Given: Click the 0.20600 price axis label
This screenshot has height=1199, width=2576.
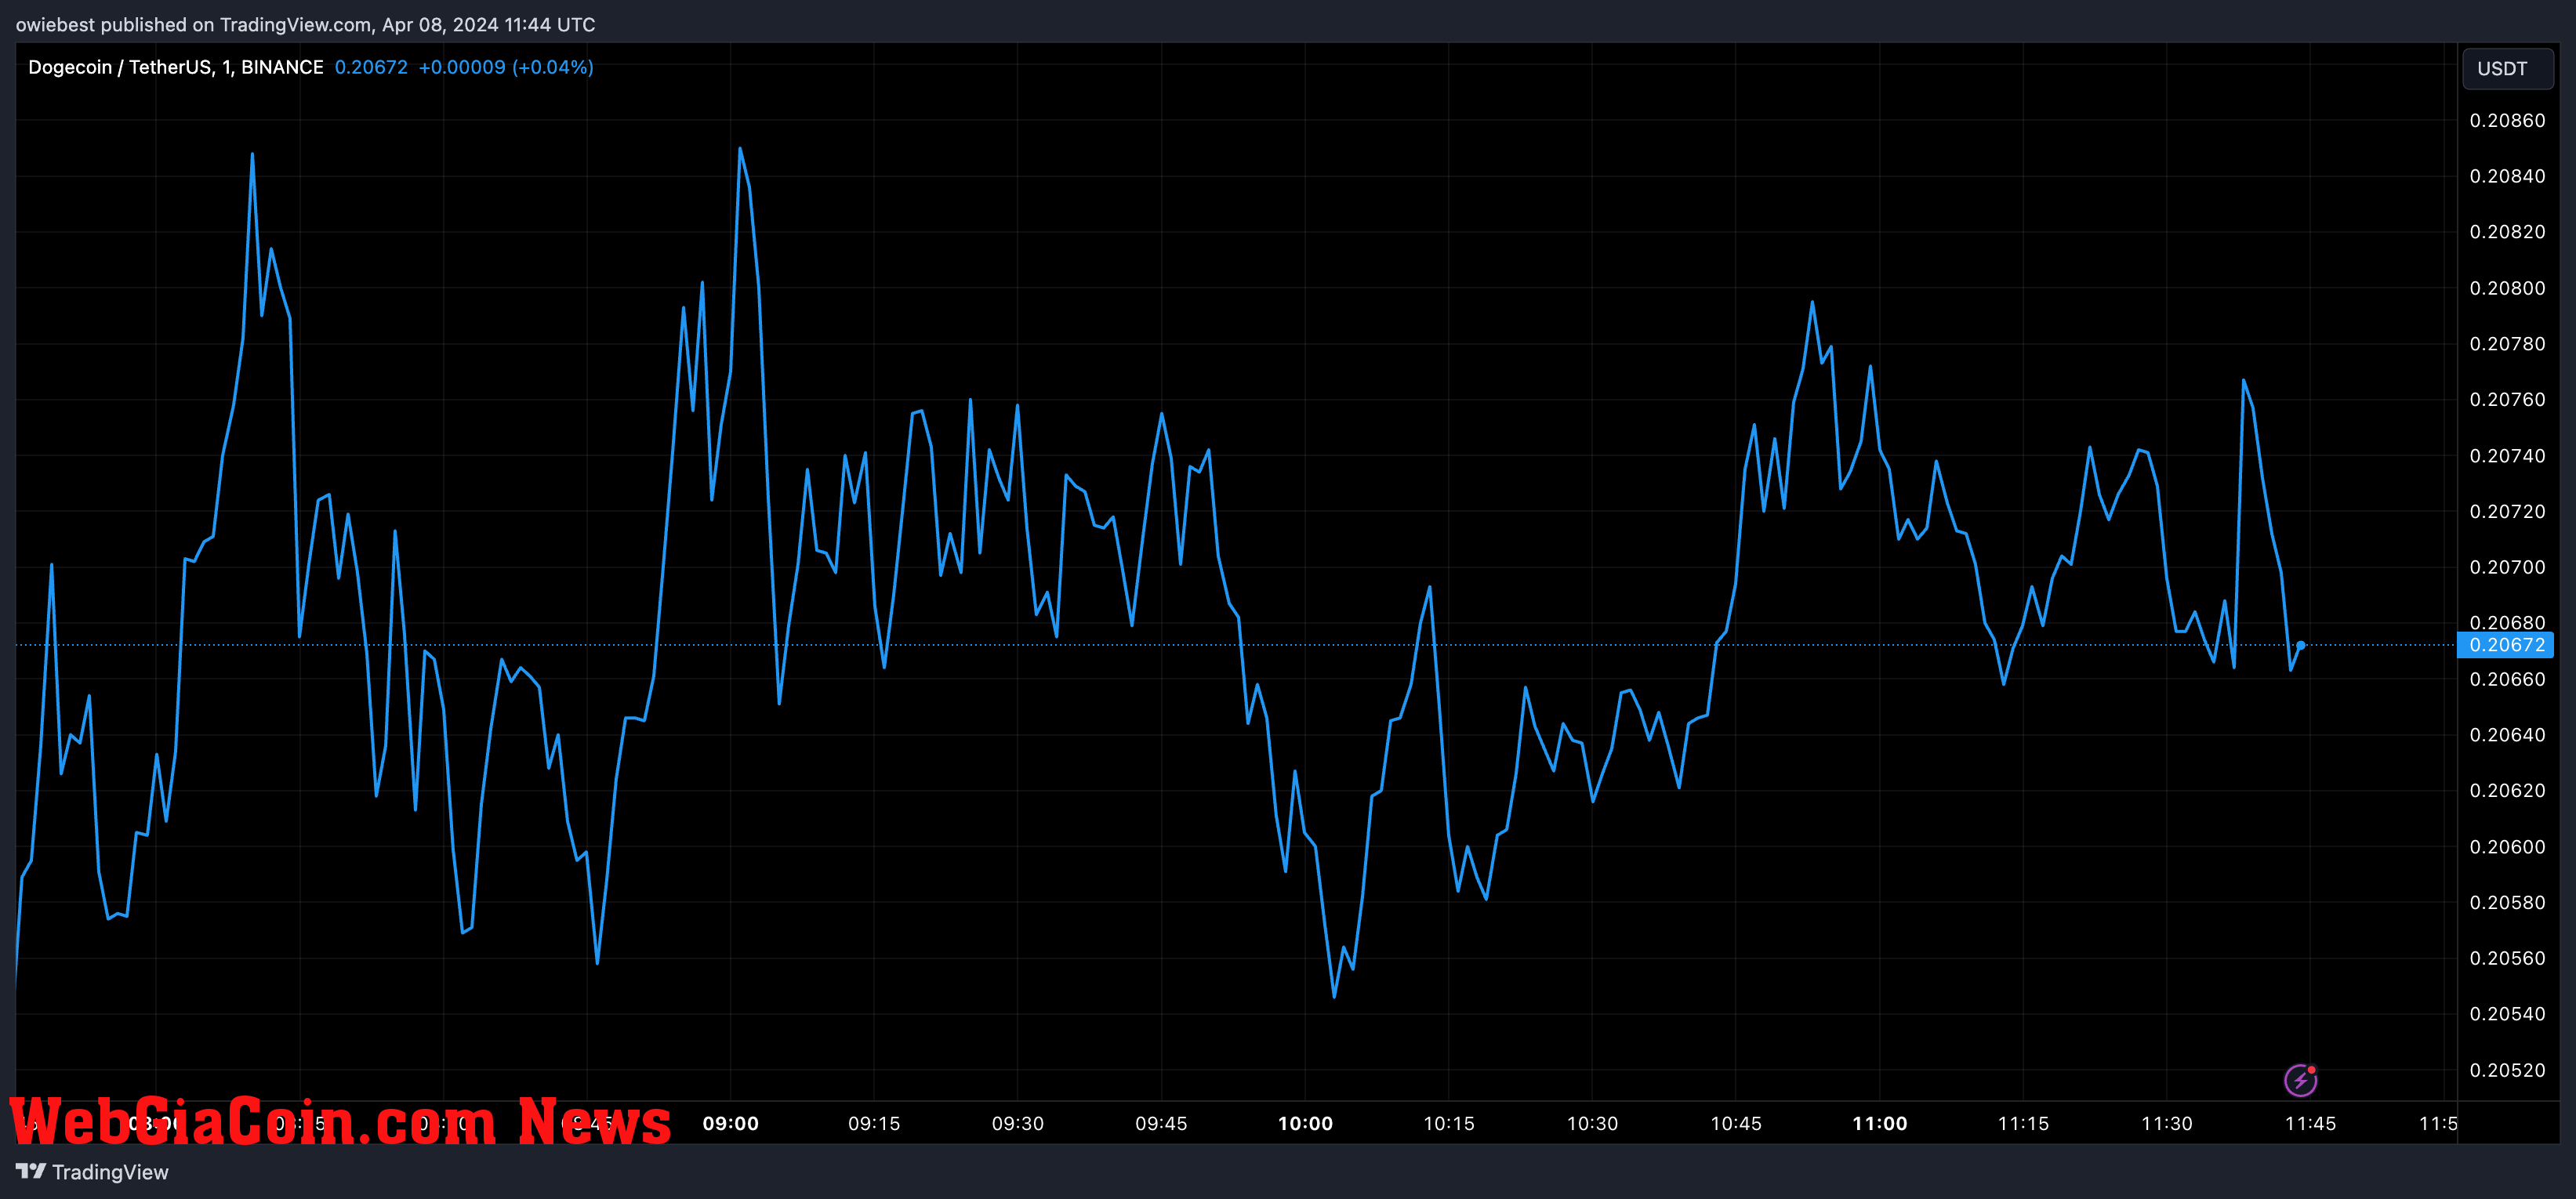Looking at the screenshot, I should point(2507,847).
